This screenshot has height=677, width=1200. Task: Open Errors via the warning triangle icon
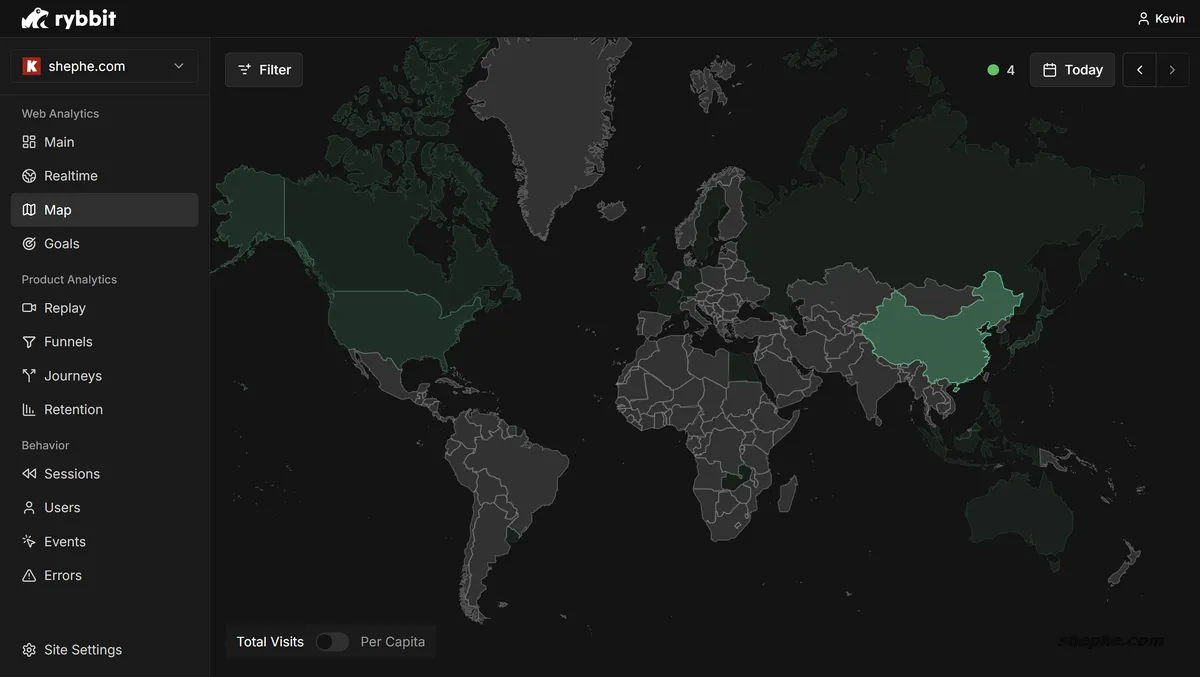[29, 576]
